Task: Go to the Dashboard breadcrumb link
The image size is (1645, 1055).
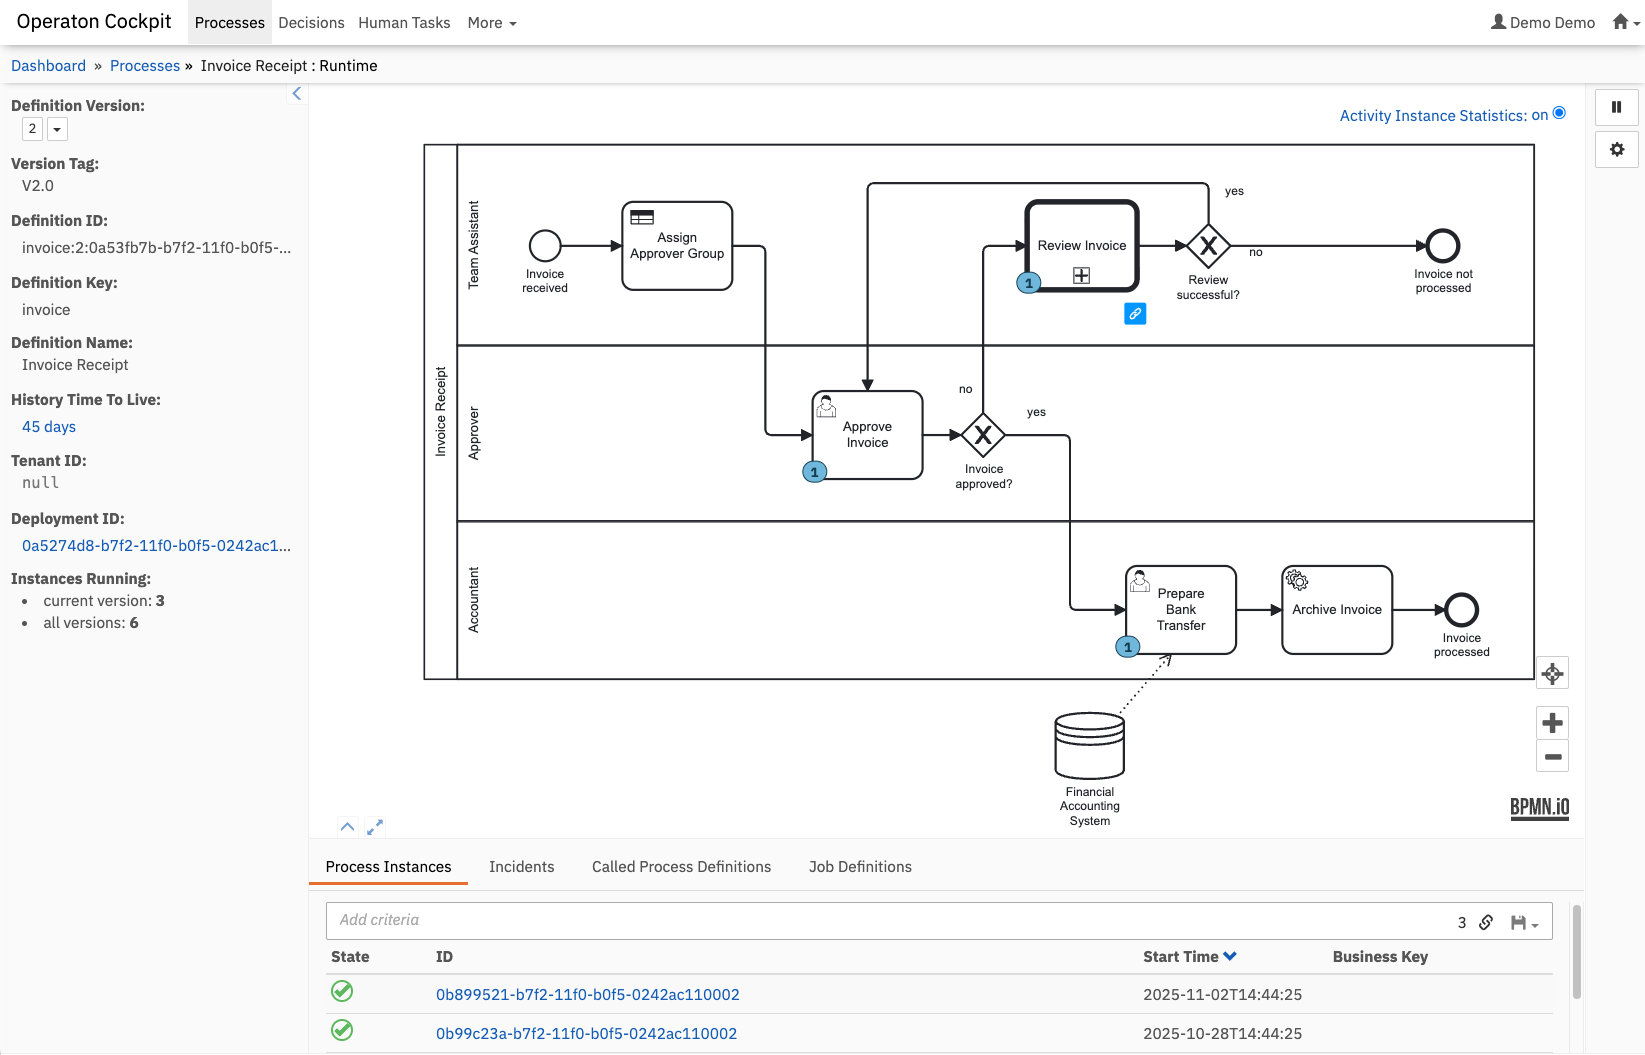Action: pos(48,66)
